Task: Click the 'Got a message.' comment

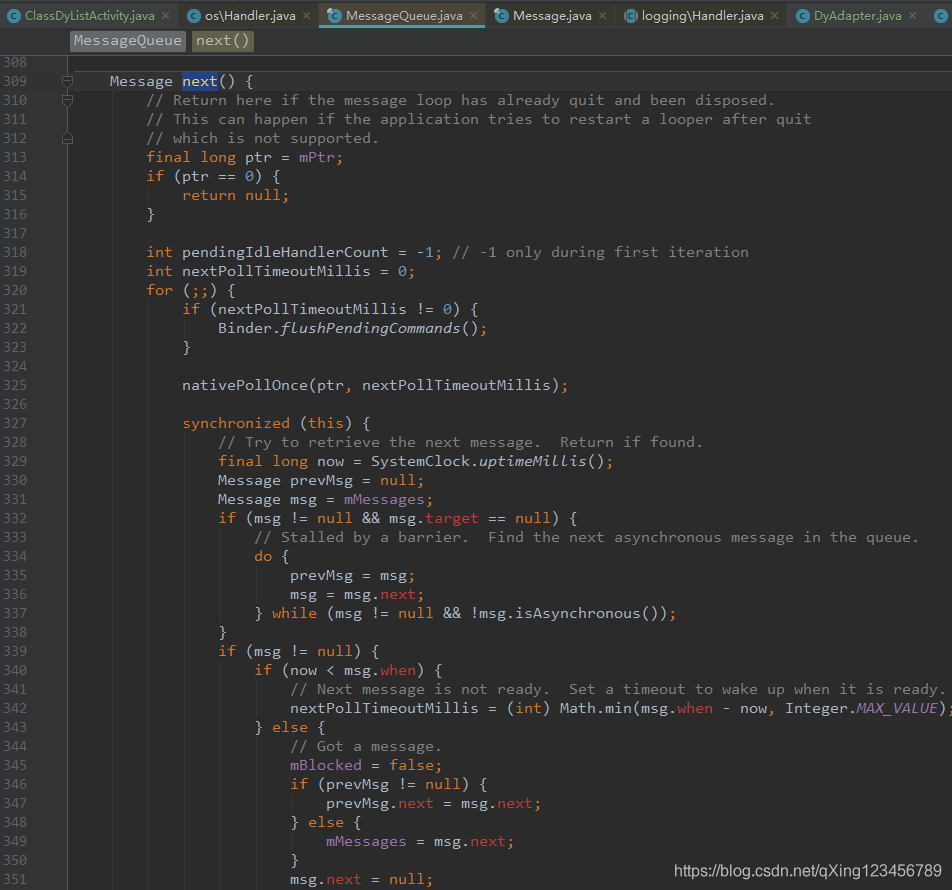Action: tap(366, 746)
